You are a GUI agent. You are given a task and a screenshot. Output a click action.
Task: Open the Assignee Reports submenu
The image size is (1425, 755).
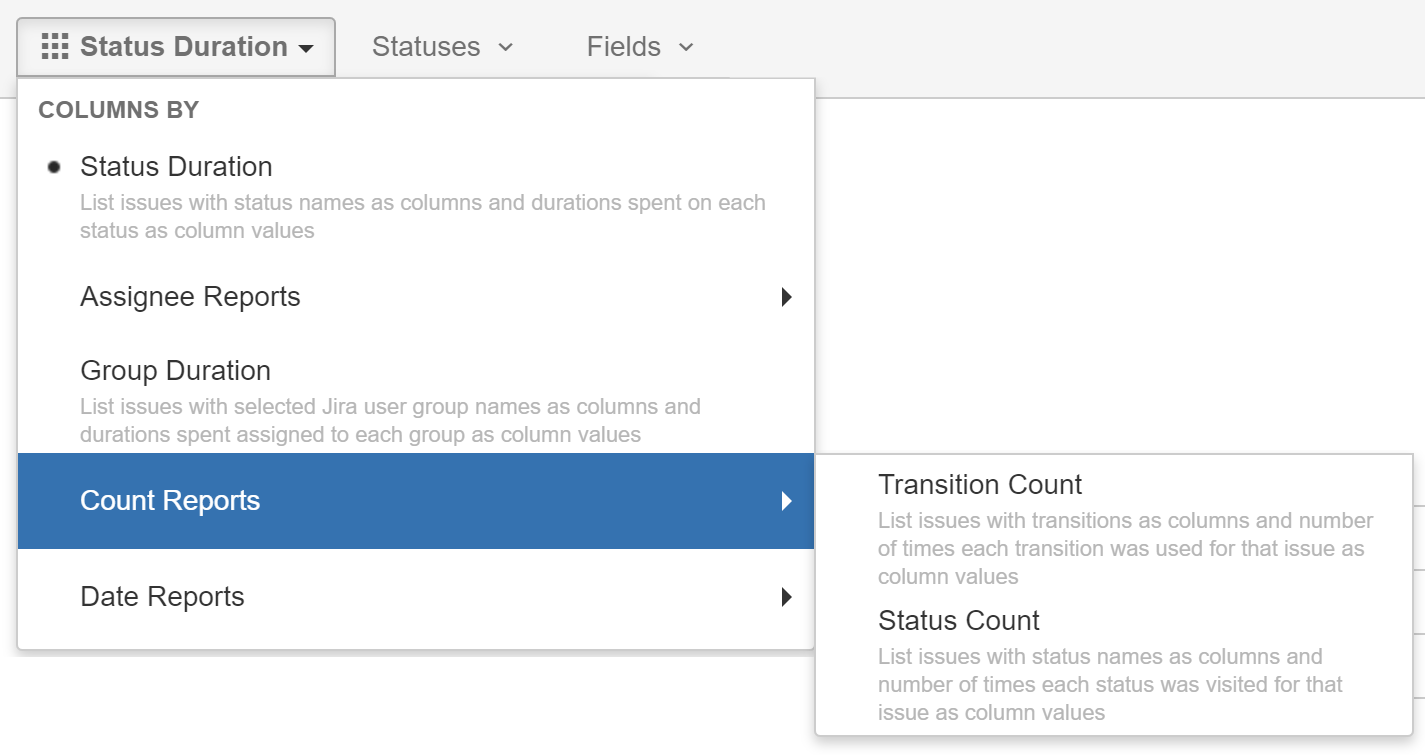[x=190, y=297]
